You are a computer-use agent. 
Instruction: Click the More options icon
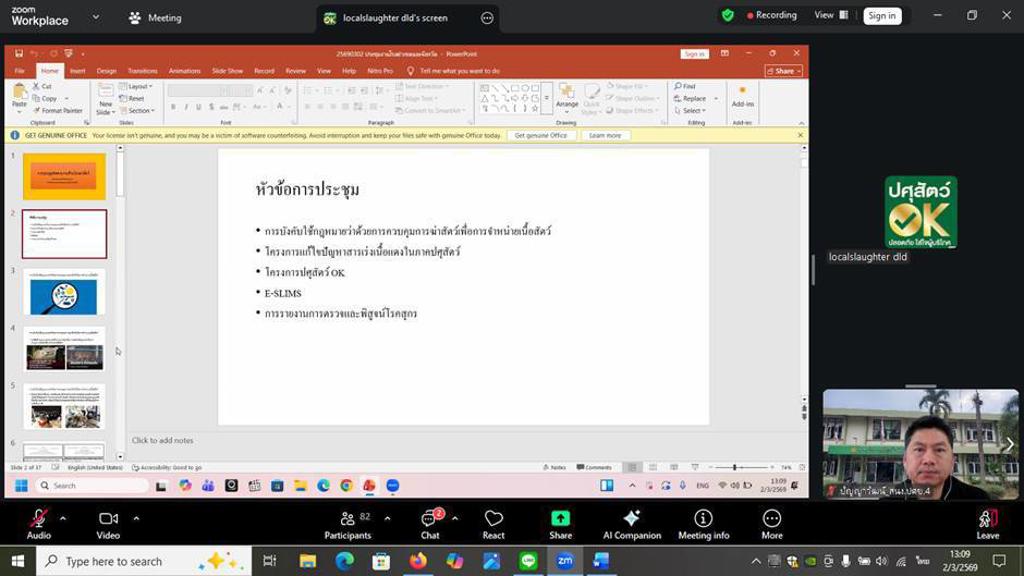pos(771,519)
